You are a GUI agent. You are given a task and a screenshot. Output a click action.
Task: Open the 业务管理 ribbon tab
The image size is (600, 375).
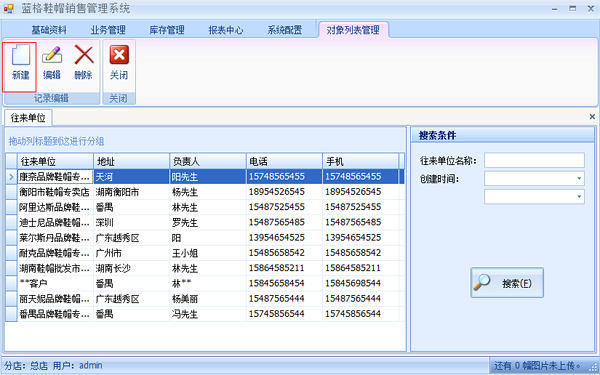(108, 30)
